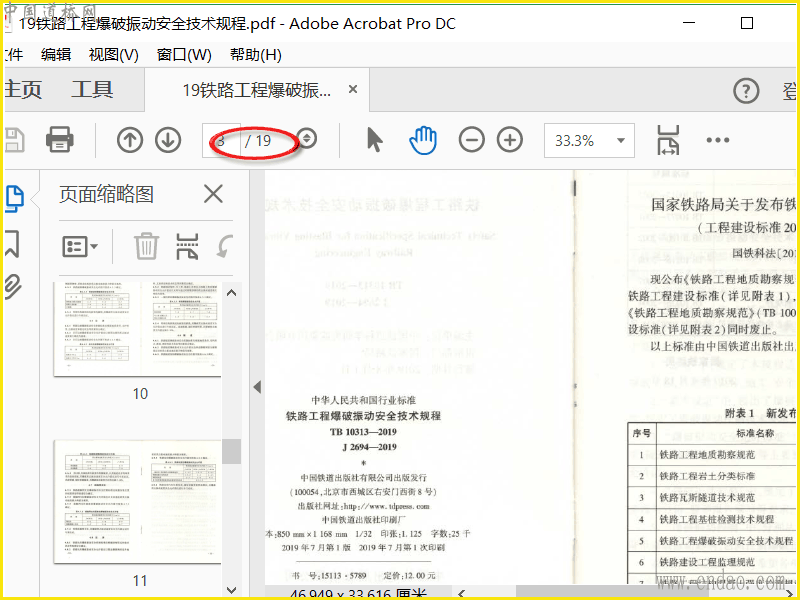Go to next page with the down arrow
The width and height of the screenshot is (800, 600).
point(168,140)
